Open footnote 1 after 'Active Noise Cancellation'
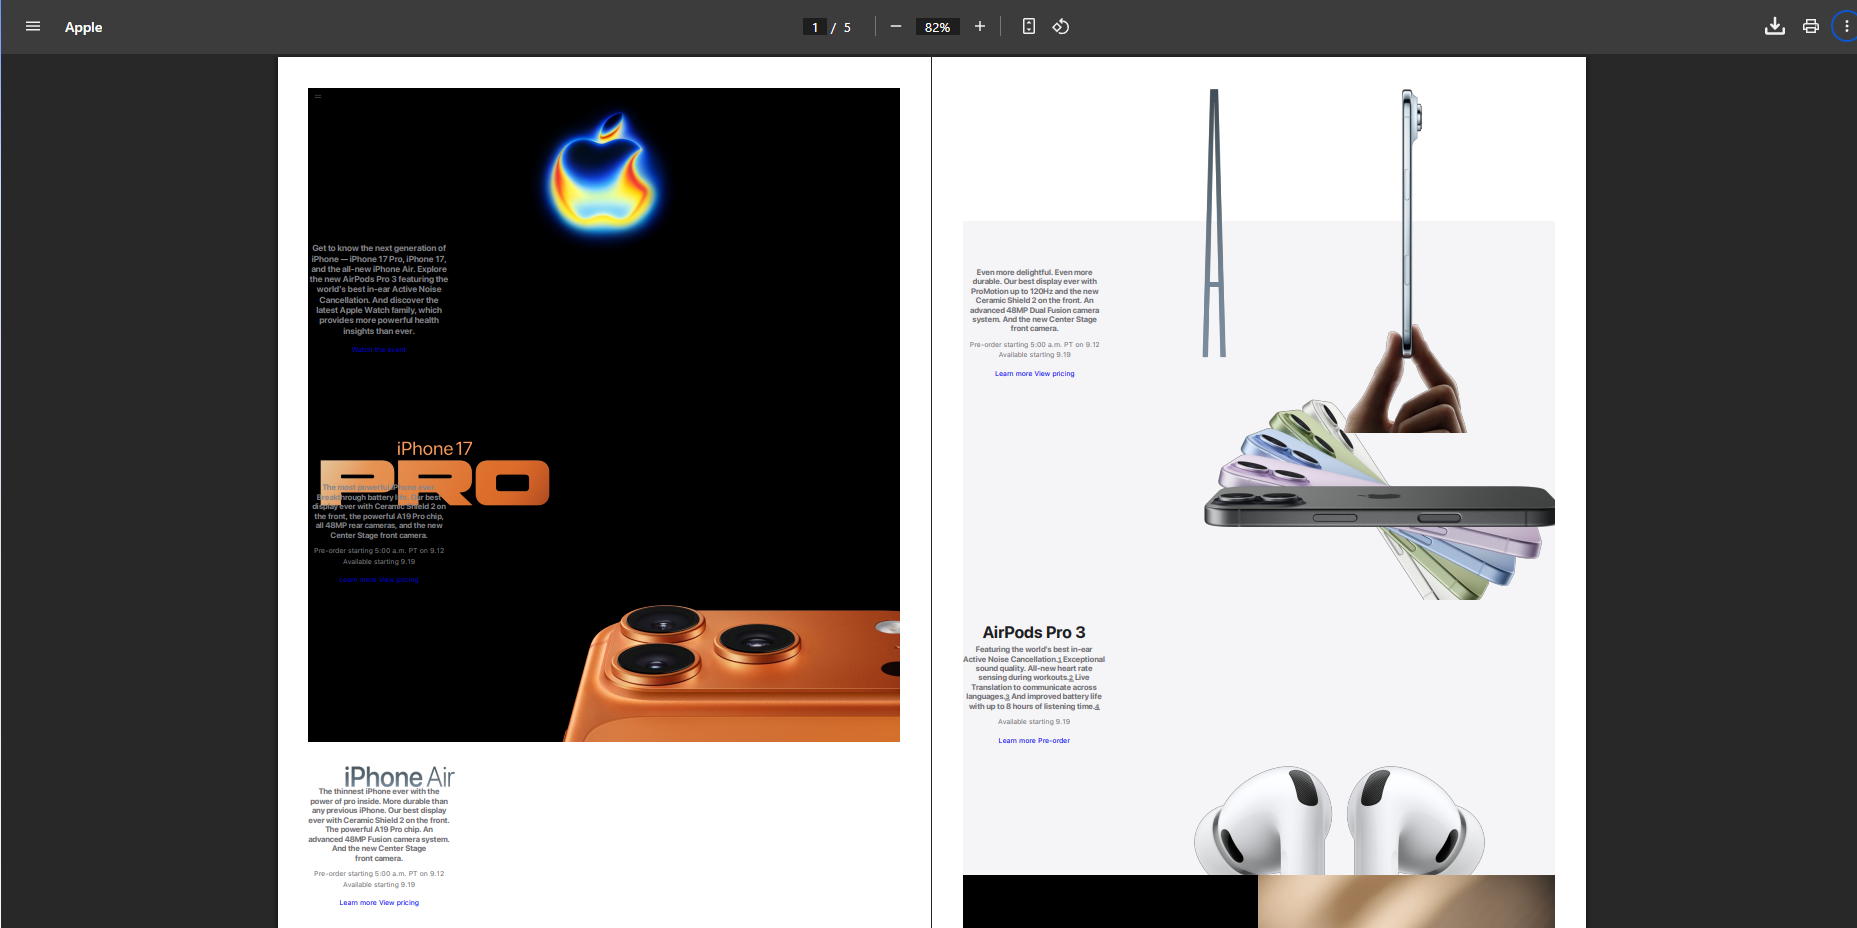Screen dimensions: 1857x928 (1059, 660)
